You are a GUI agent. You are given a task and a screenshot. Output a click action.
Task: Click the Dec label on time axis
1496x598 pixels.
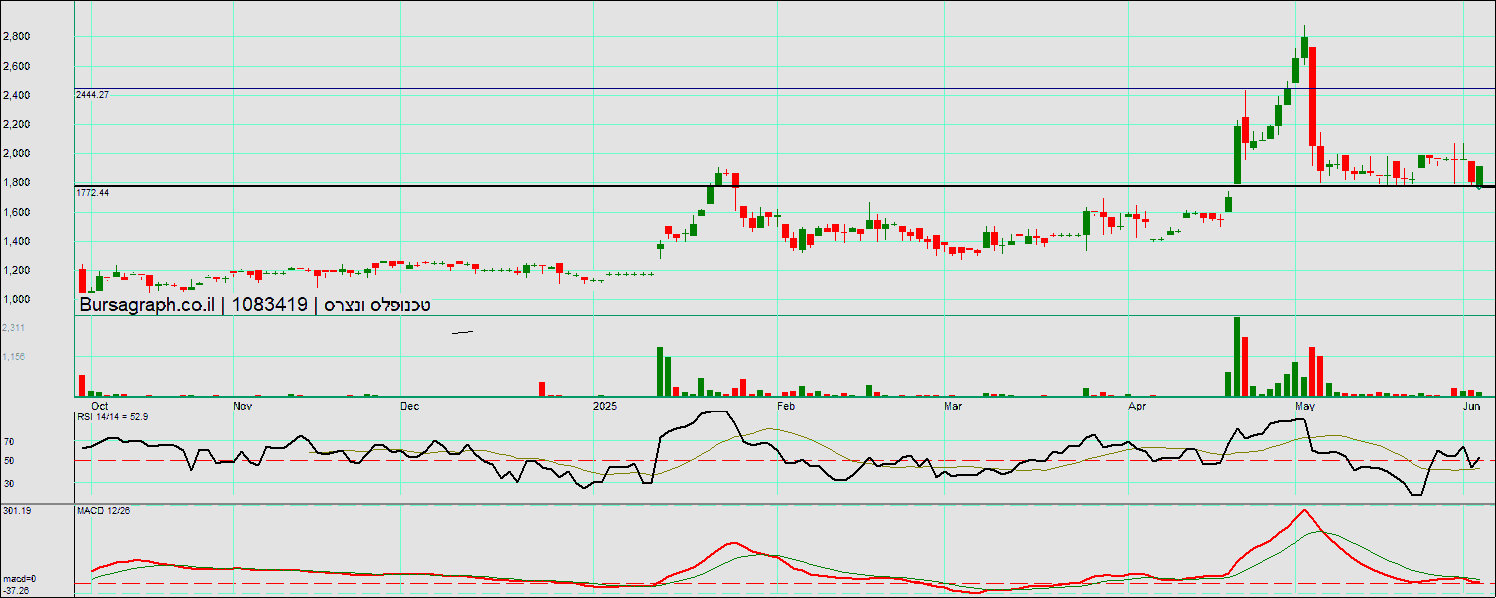click(408, 407)
